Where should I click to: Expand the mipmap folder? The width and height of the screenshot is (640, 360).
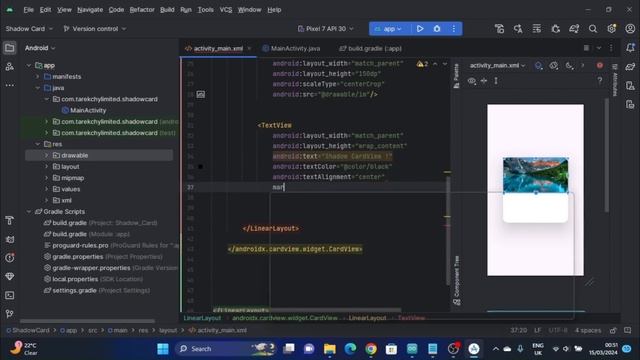tap(47, 178)
